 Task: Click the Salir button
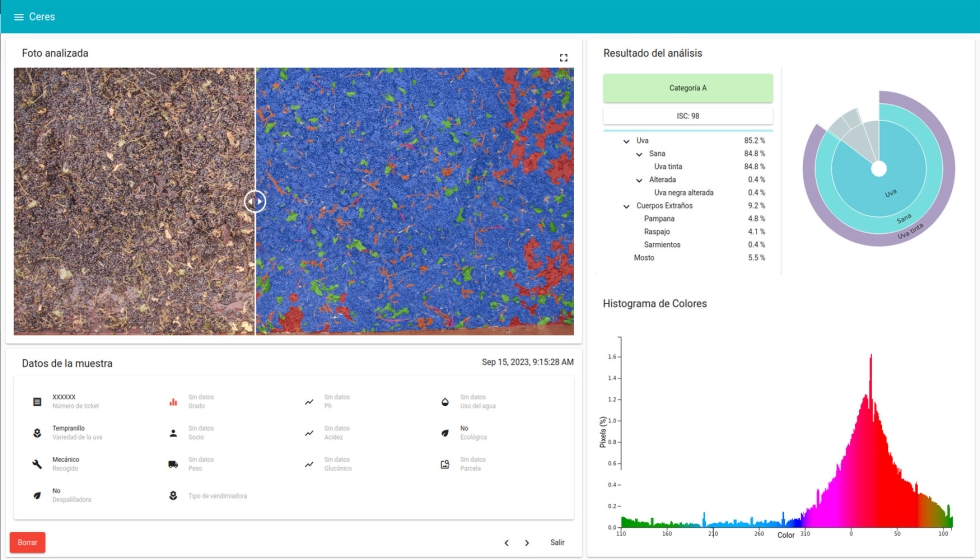tap(557, 543)
